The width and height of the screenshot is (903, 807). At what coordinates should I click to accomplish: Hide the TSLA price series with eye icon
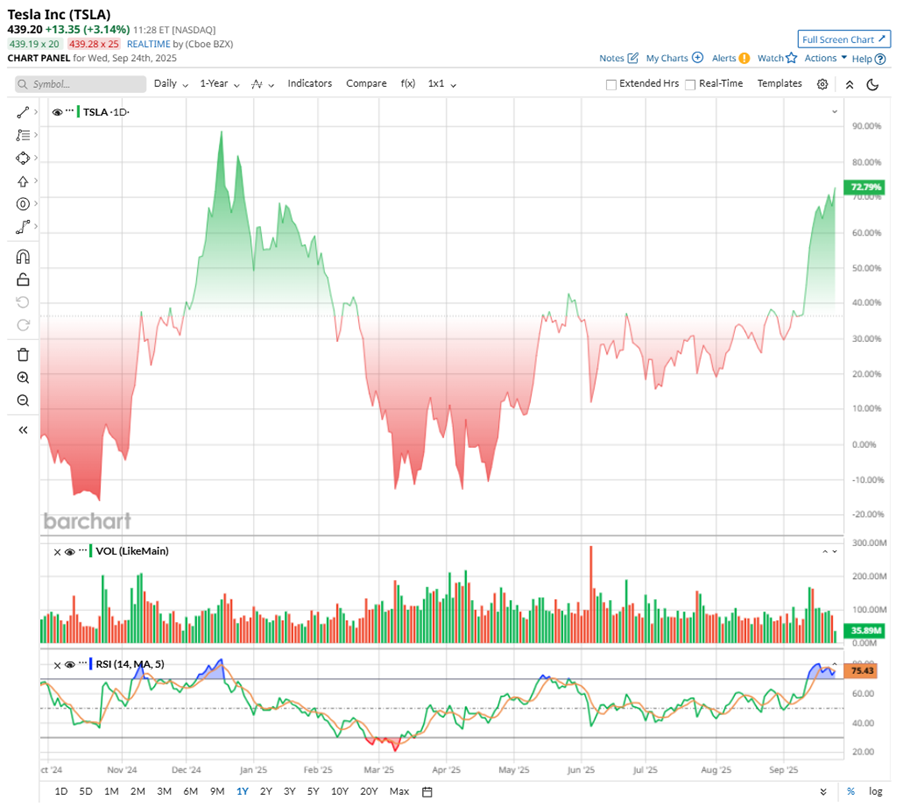click(57, 112)
